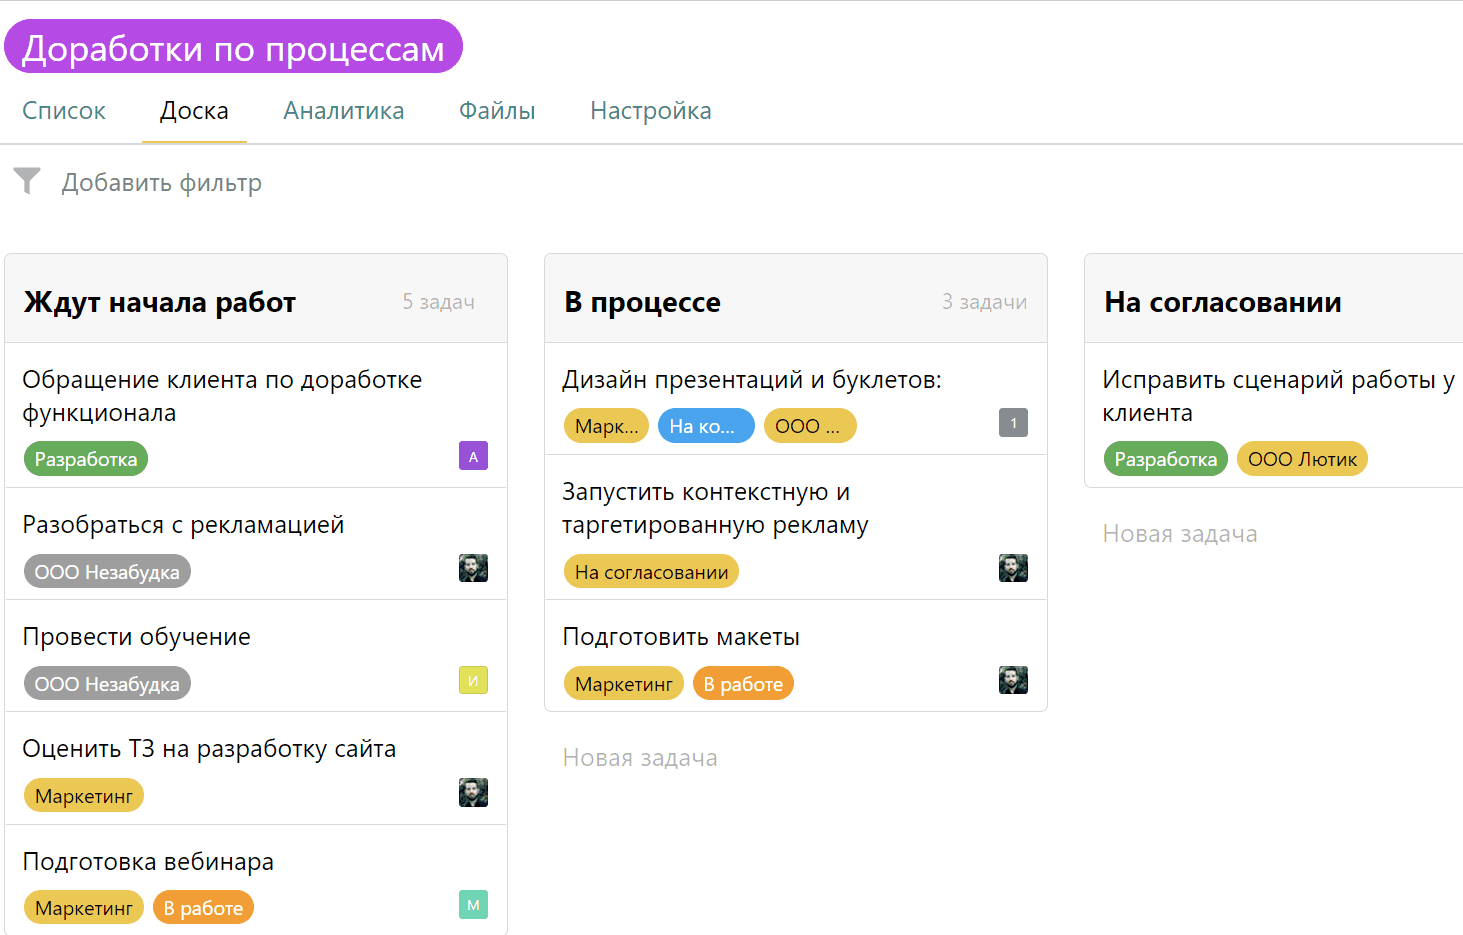
Task: Open assignee avatar on 'Разобраться с рекламацией'
Action: click(x=473, y=568)
